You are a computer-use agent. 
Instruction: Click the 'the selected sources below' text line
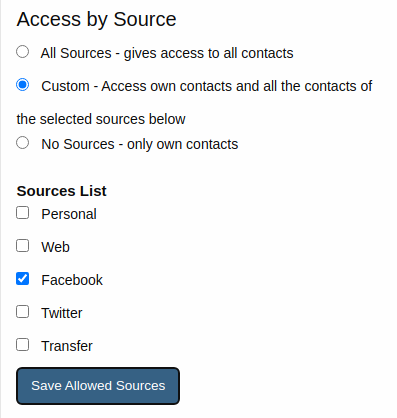[x=101, y=119]
